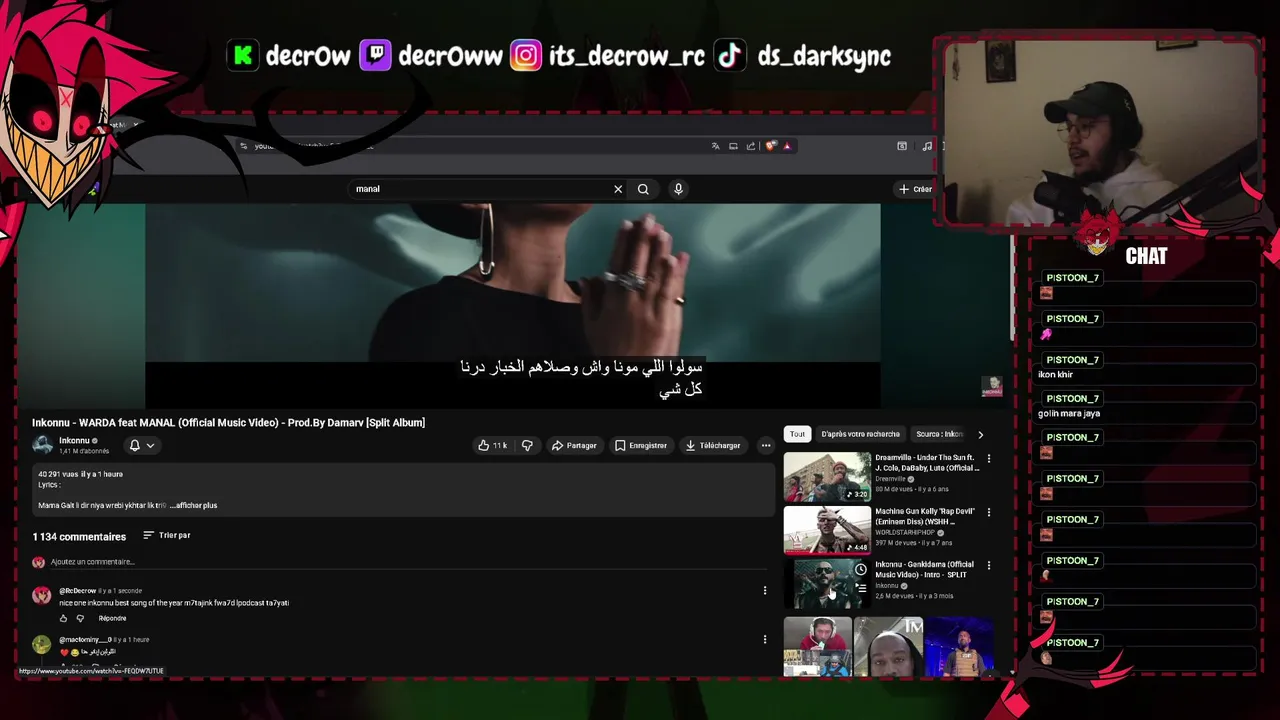This screenshot has height=720, width=1280.
Task: Dislike the video with thumbs-down icon
Action: click(527, 445)
